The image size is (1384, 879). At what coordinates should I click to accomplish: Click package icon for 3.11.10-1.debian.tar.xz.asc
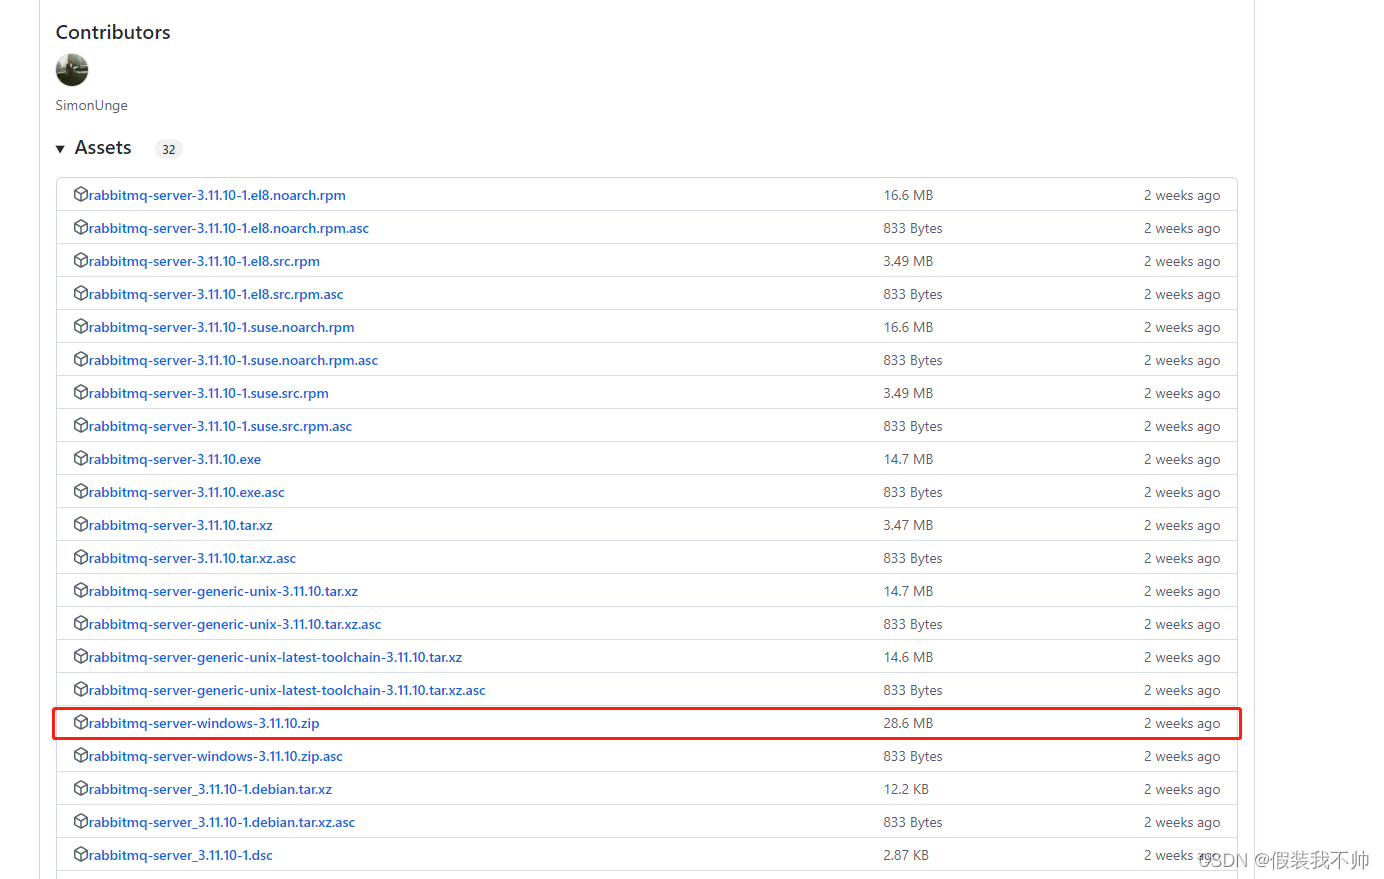81,821
